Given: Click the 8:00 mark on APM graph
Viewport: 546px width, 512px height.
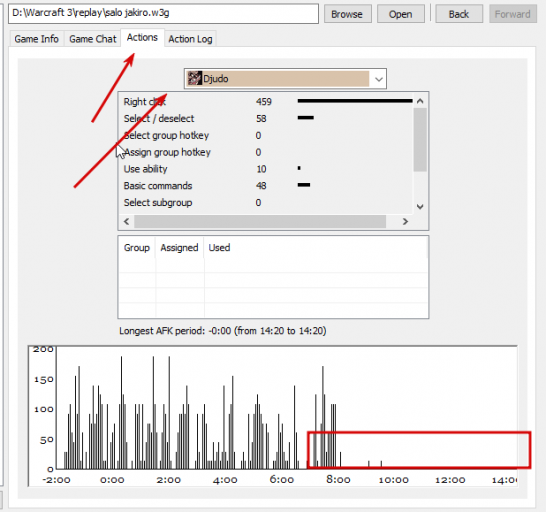Looking at the screenshot, I should 338,480.
